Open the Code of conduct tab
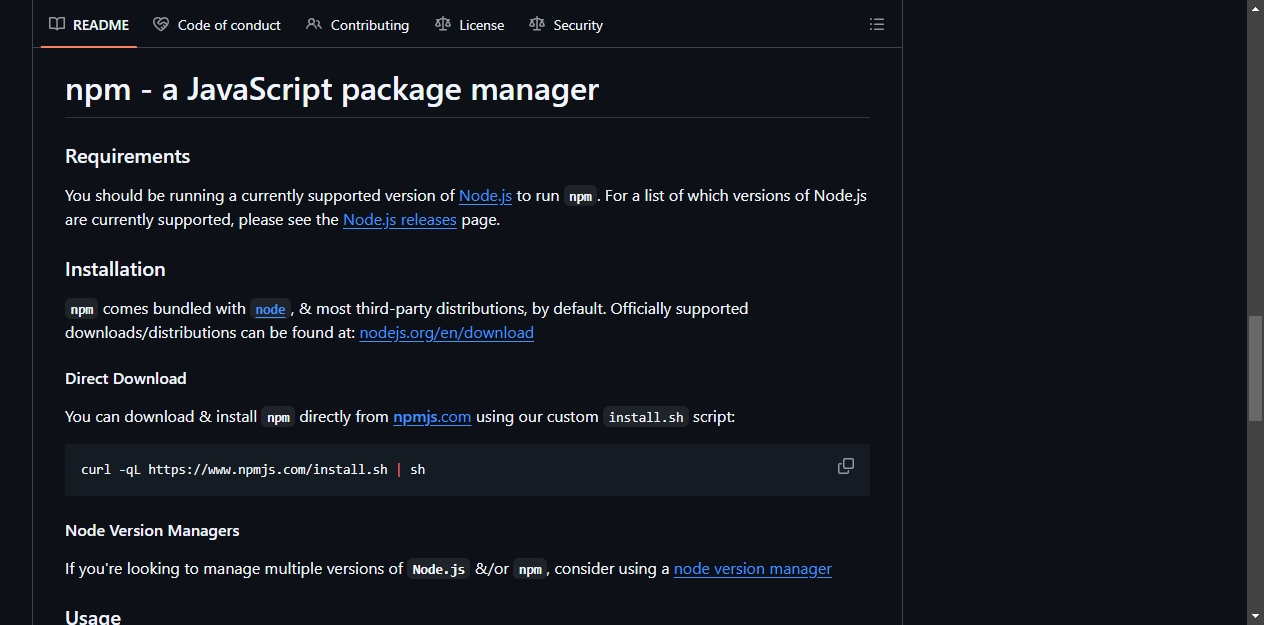 coord(217,24)
